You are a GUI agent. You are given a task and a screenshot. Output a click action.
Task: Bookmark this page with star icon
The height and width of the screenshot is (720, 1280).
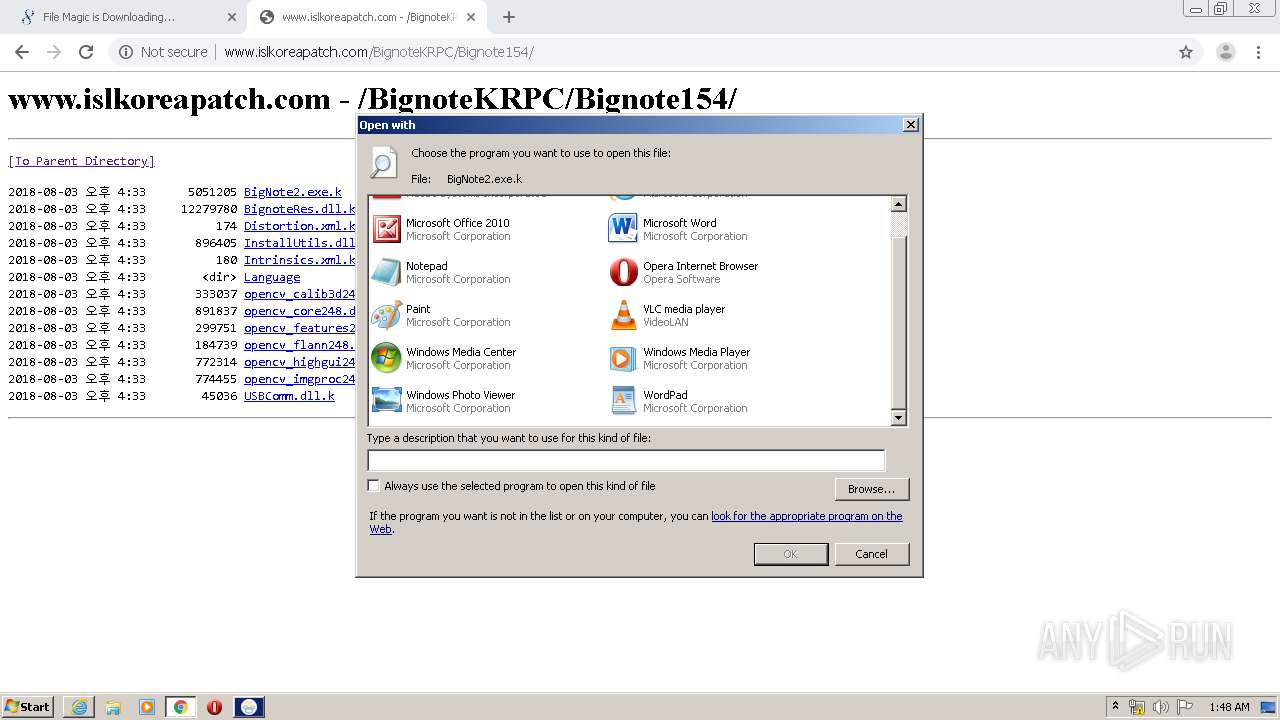(1186, 52)
